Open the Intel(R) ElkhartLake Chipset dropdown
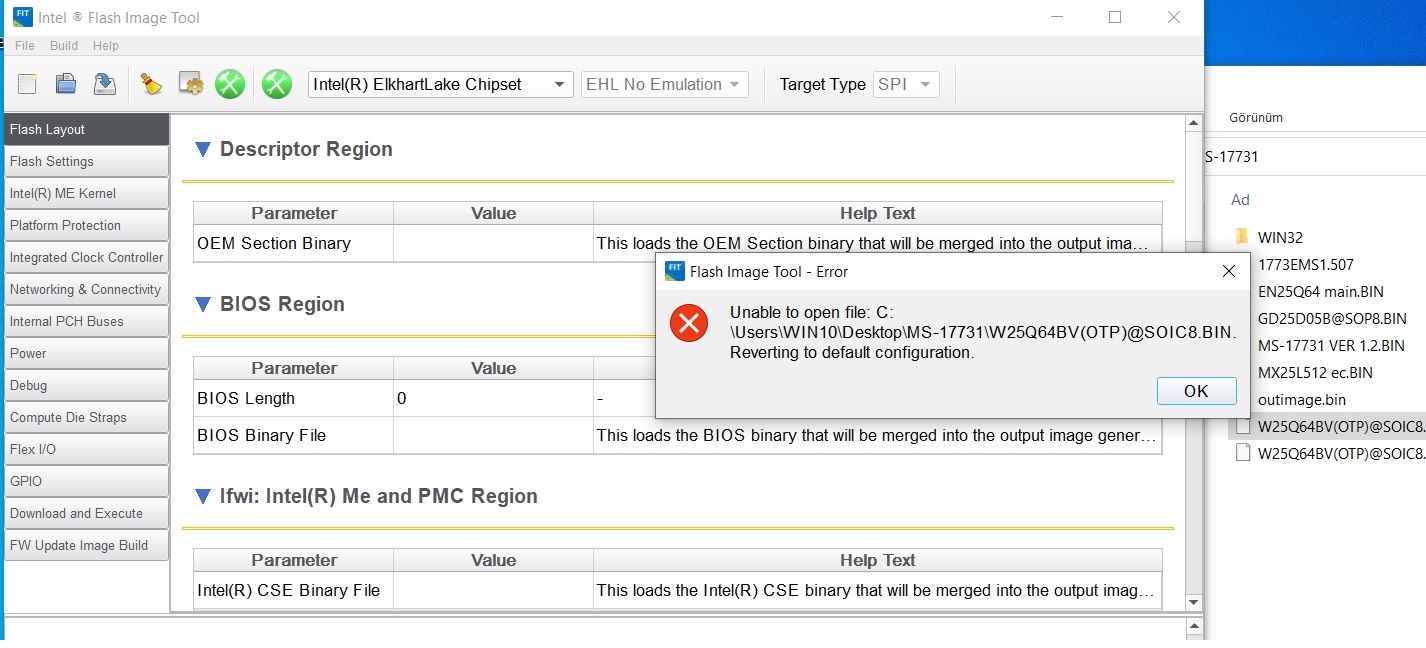The width and height of the screenshot is (1426, 648). tap(441, 85)
